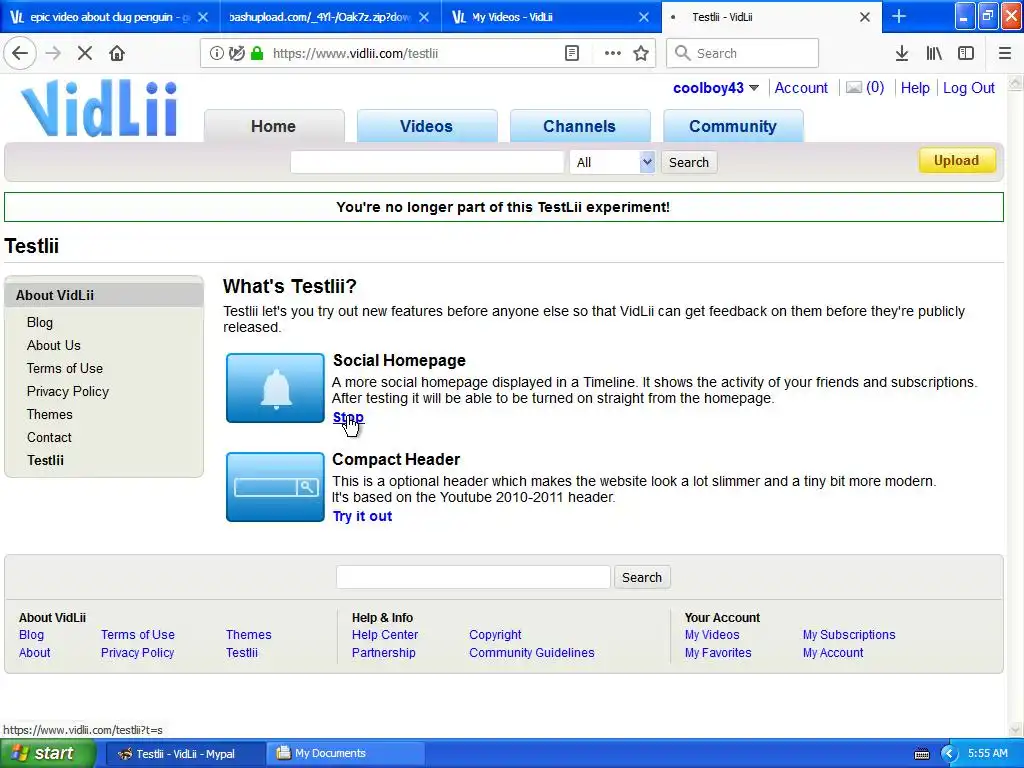The image size is (1024, 768).
Task: Open Blog in the About VidLii sidebar
Action: tap(40, 323)
